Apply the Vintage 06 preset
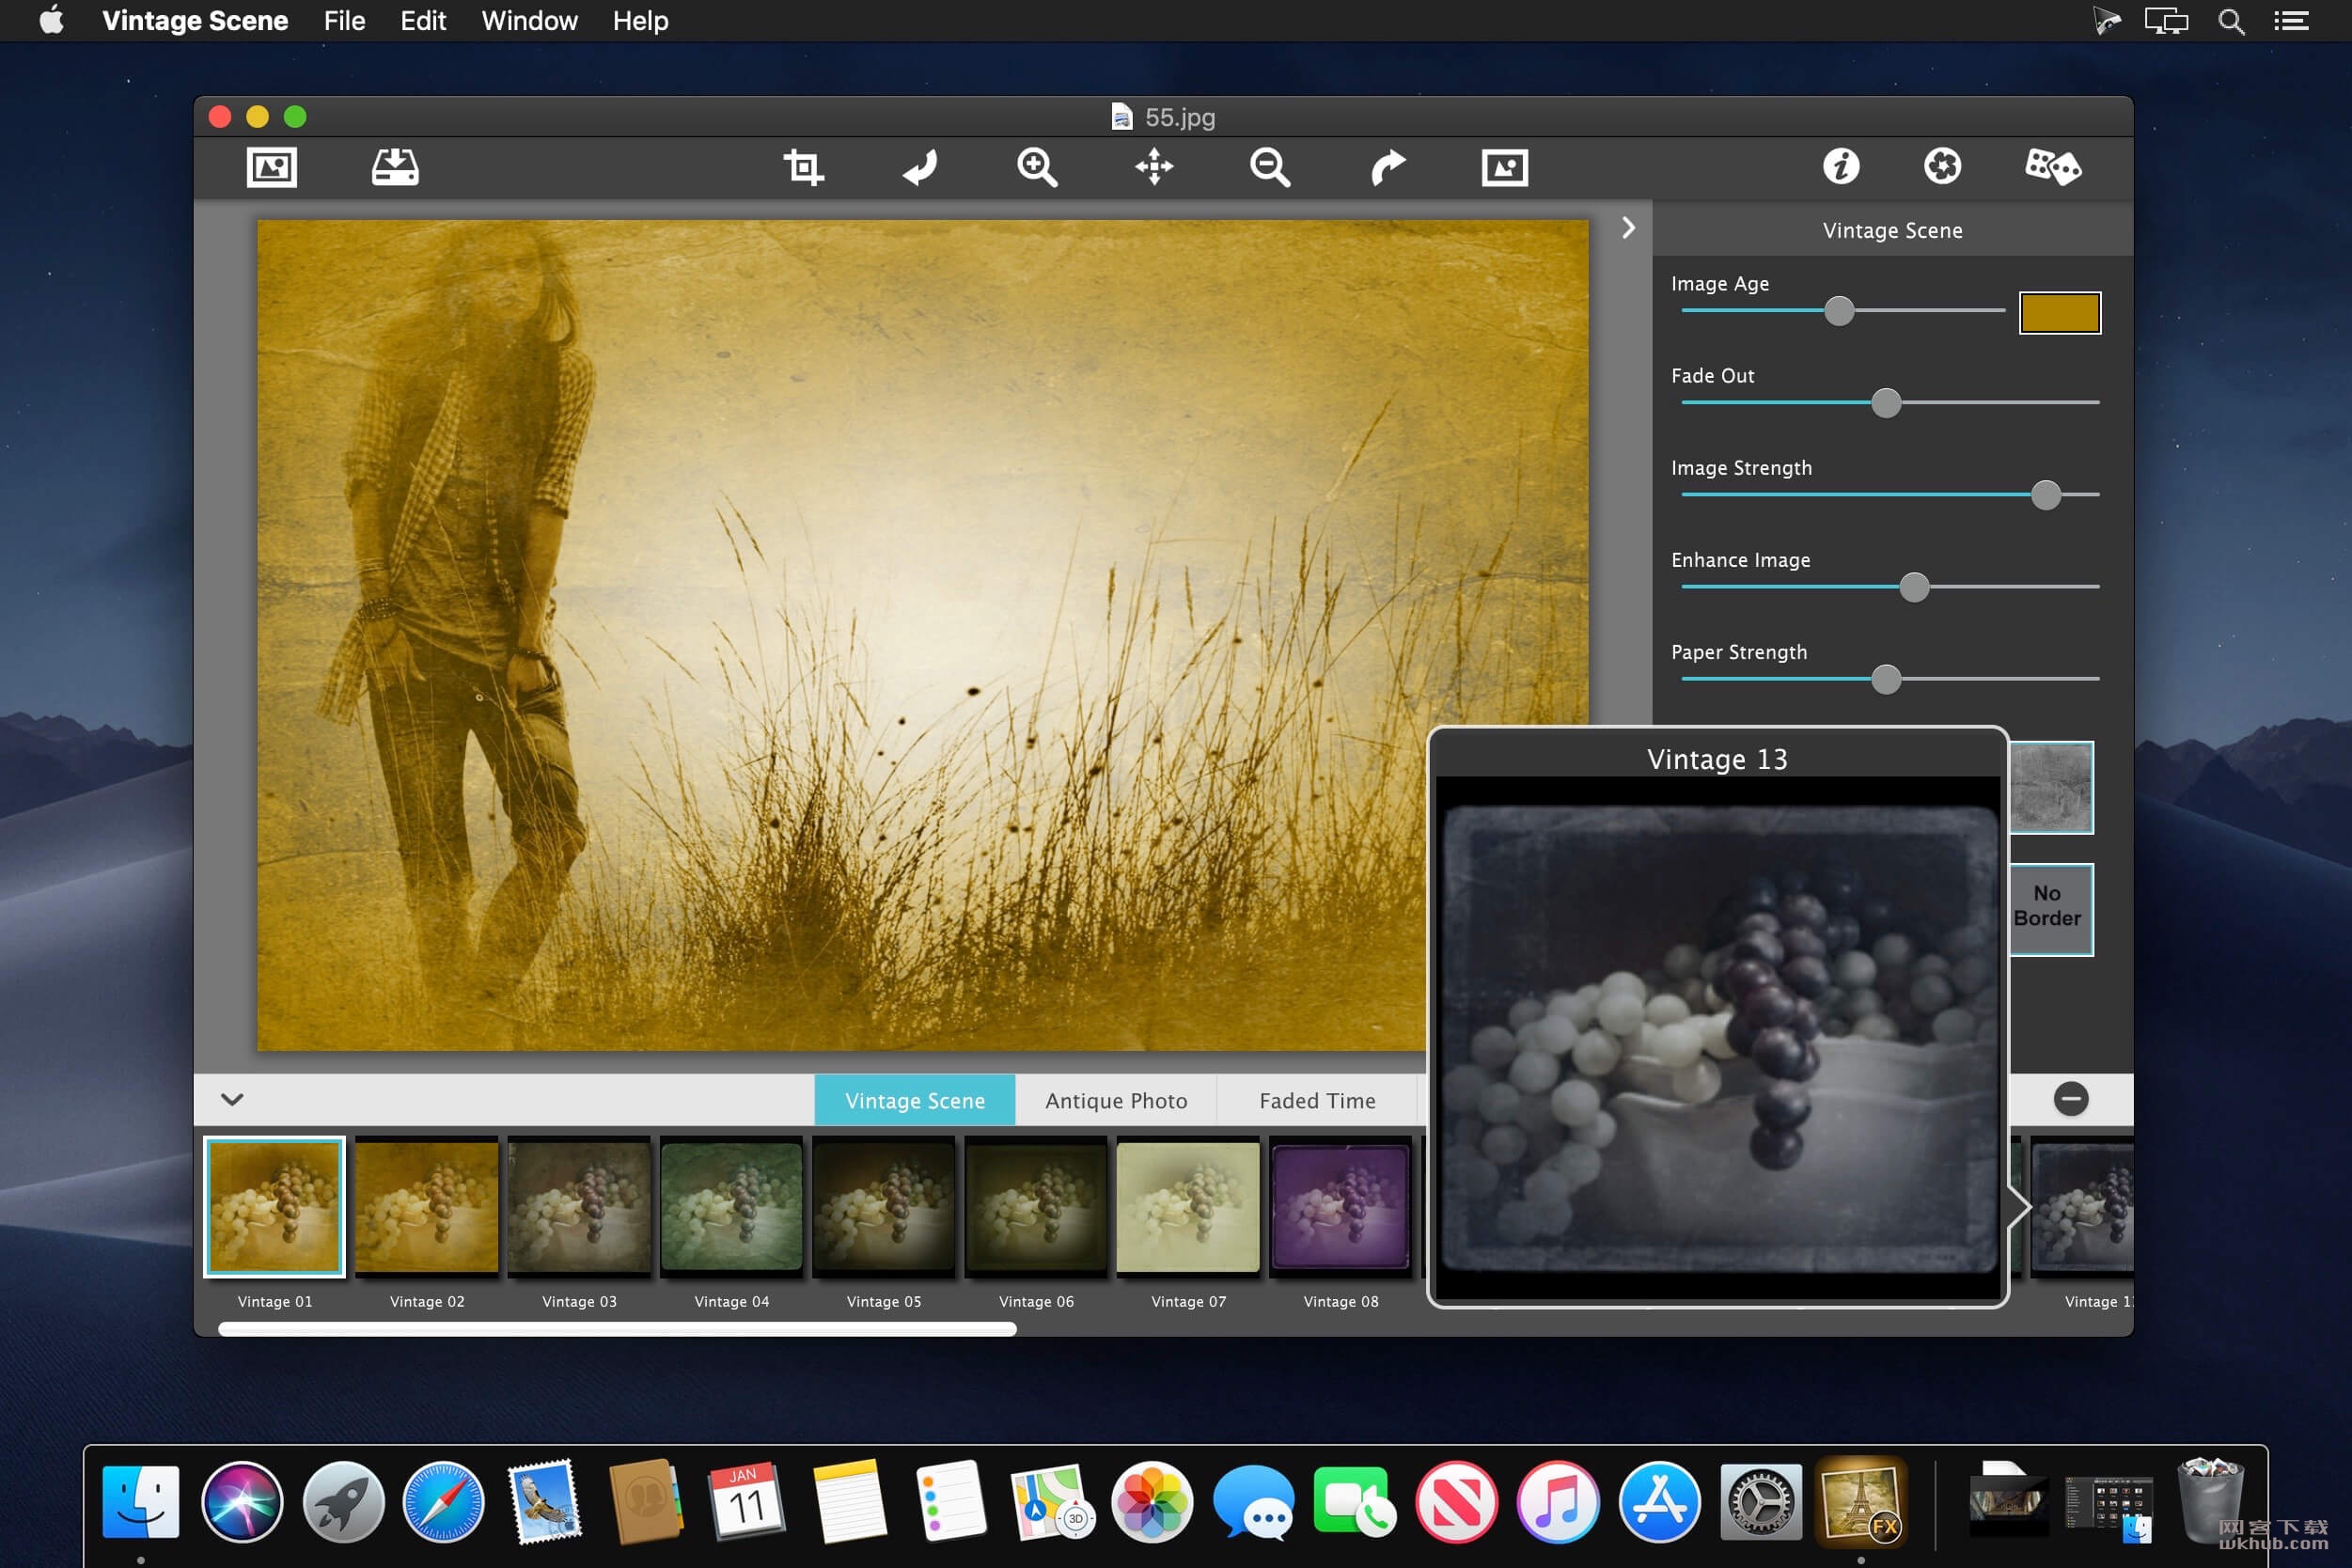This screenshot has width=2352, height=1568. pos(1036,1207)
